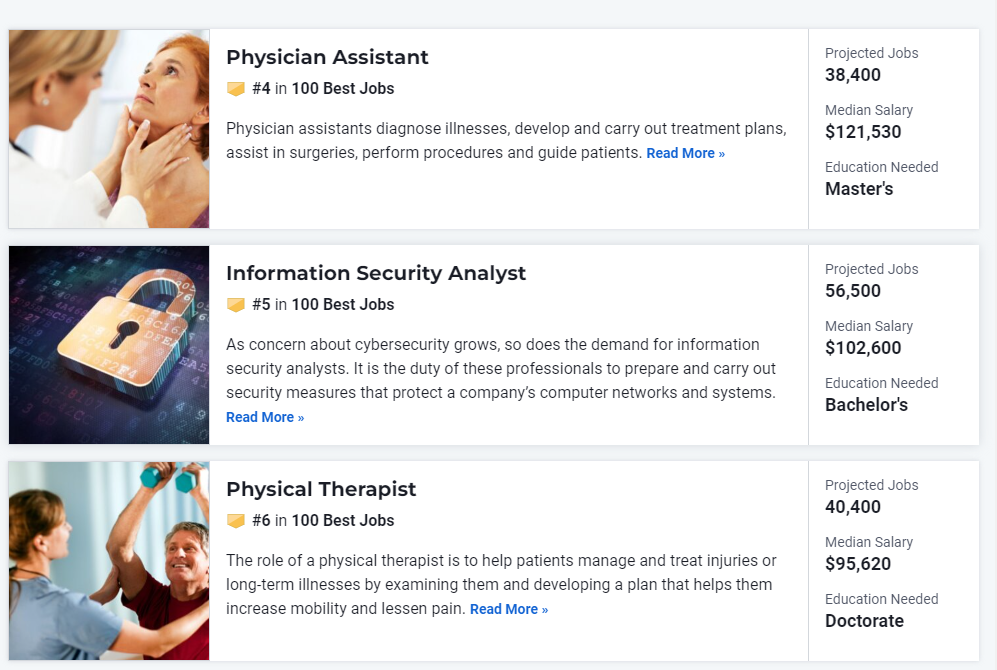Click the yellow bookmark icon beside #6 ranking
997x670 pixels.
pyautogui.click(x=236, y=521)
